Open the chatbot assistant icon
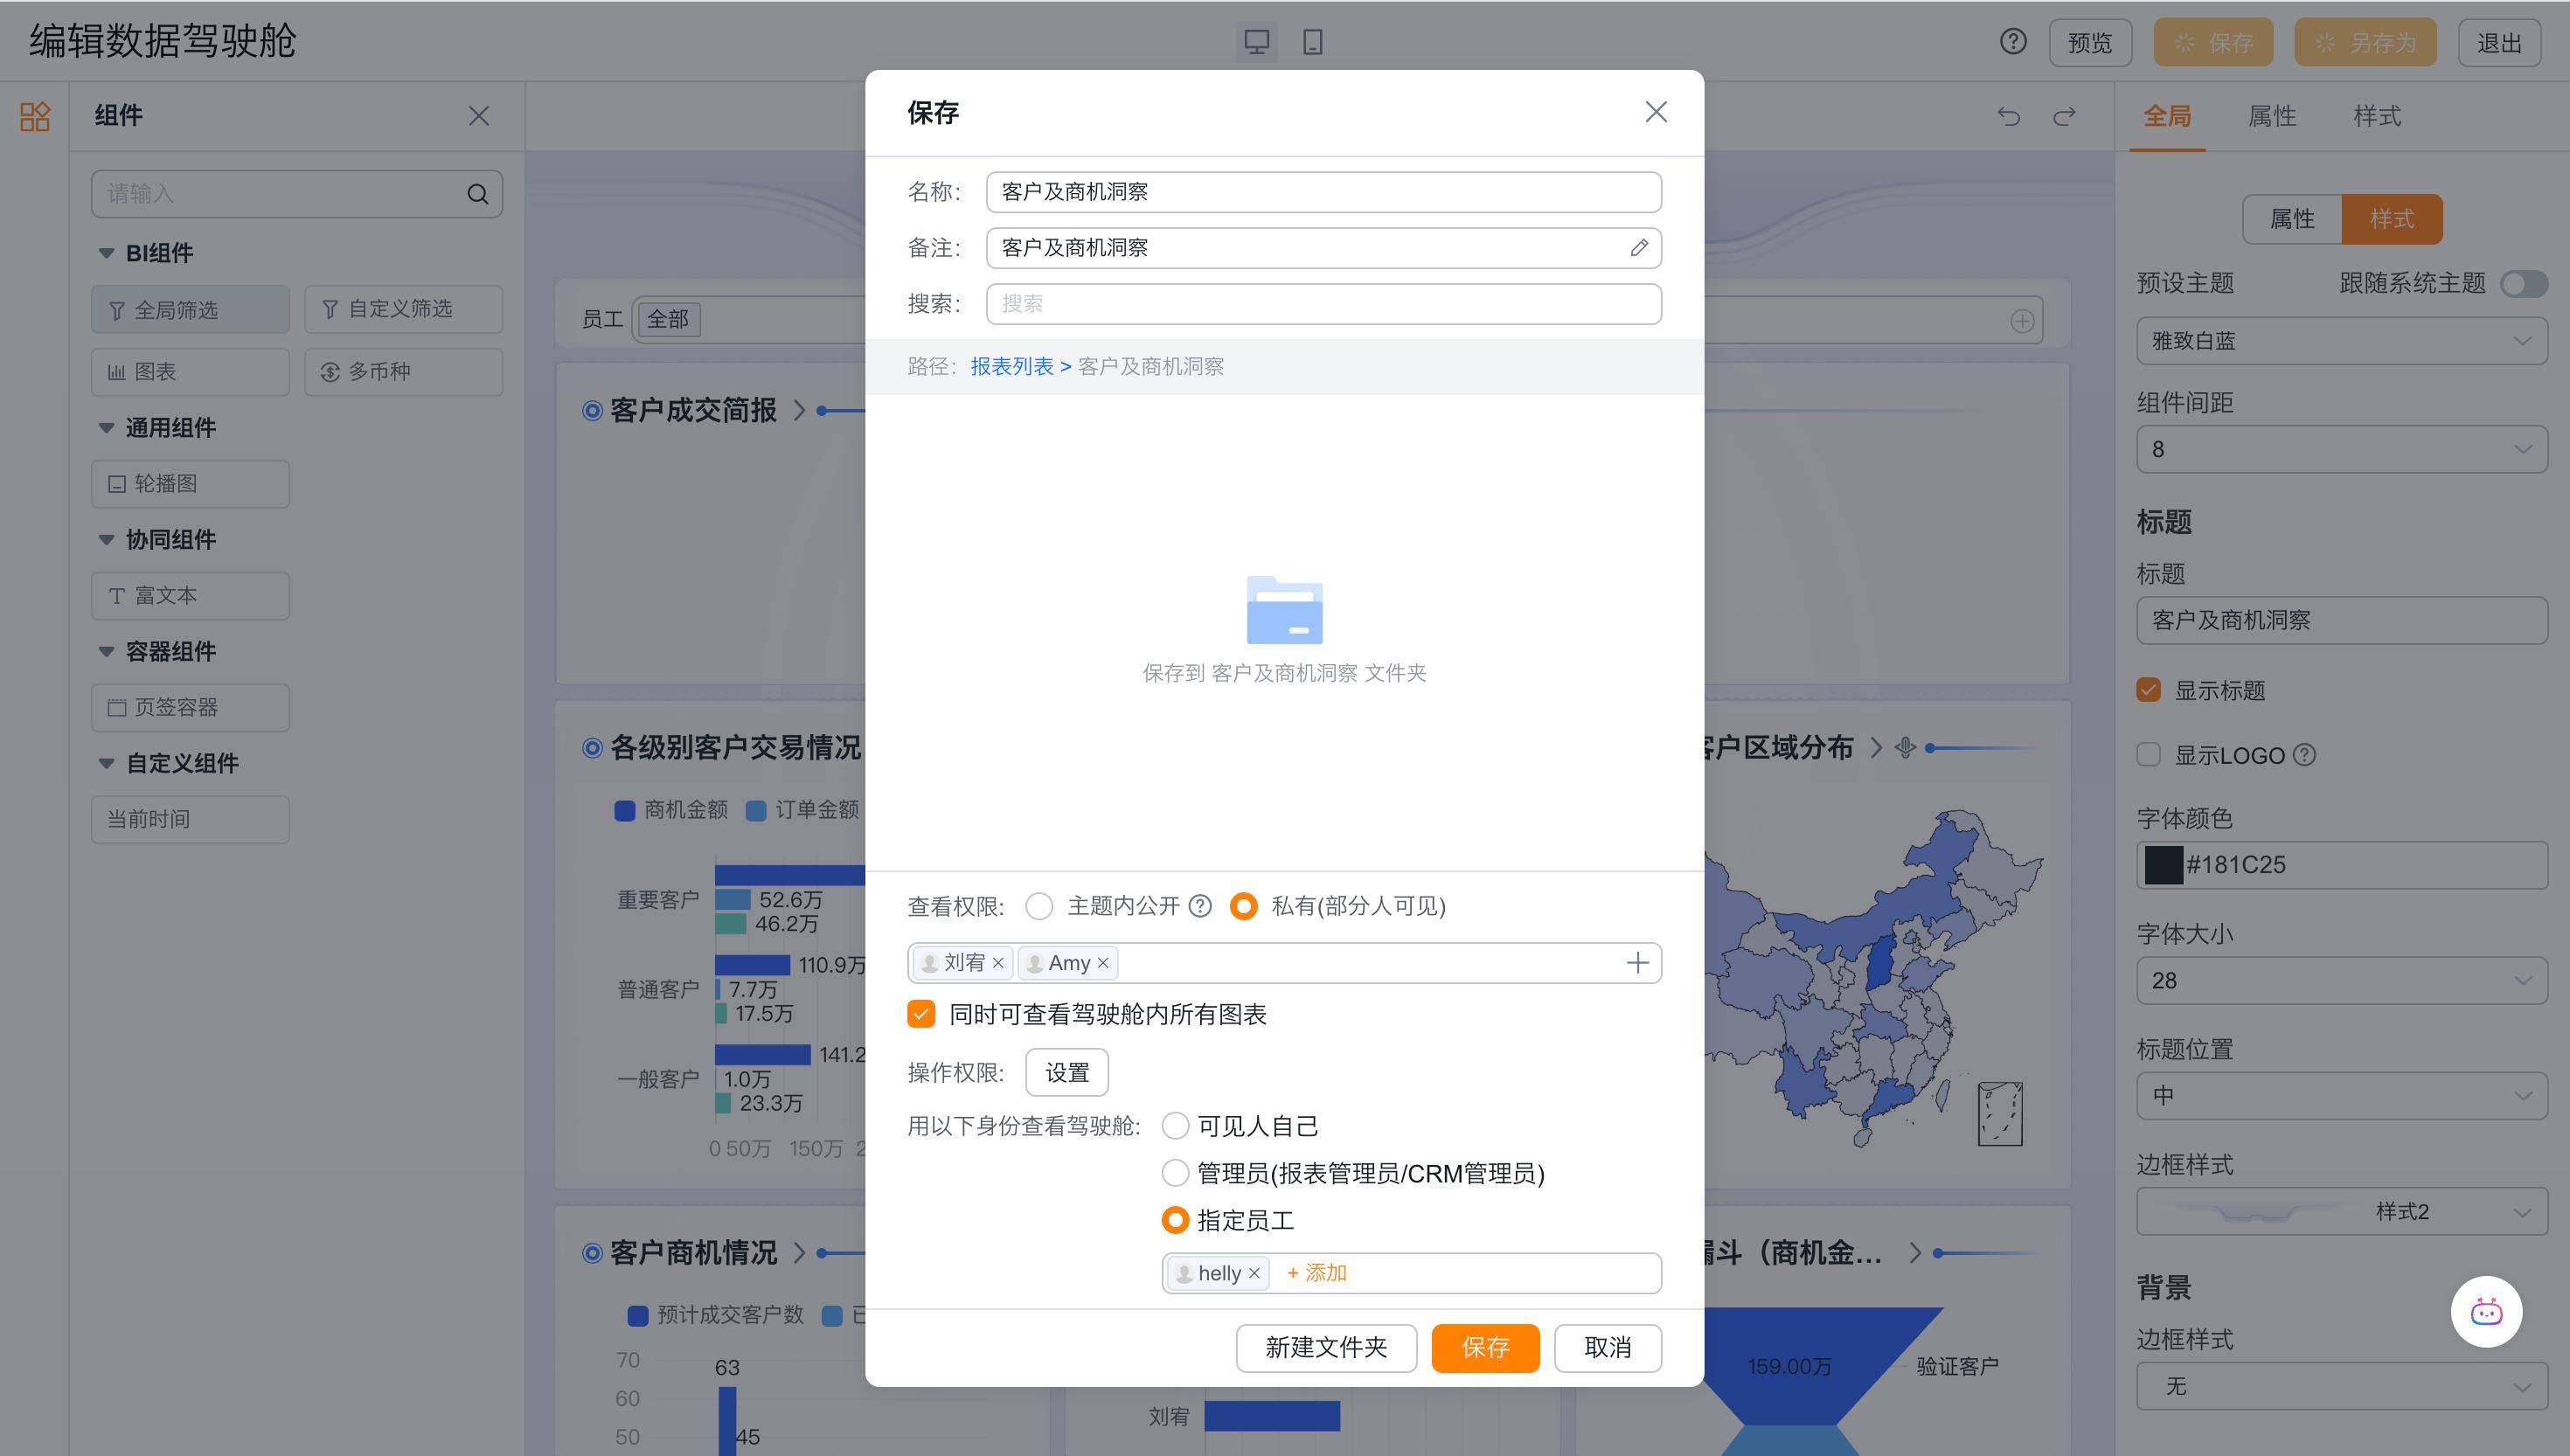Viewport: 2570px width, 1456px height. (x=2486, y=1312)
